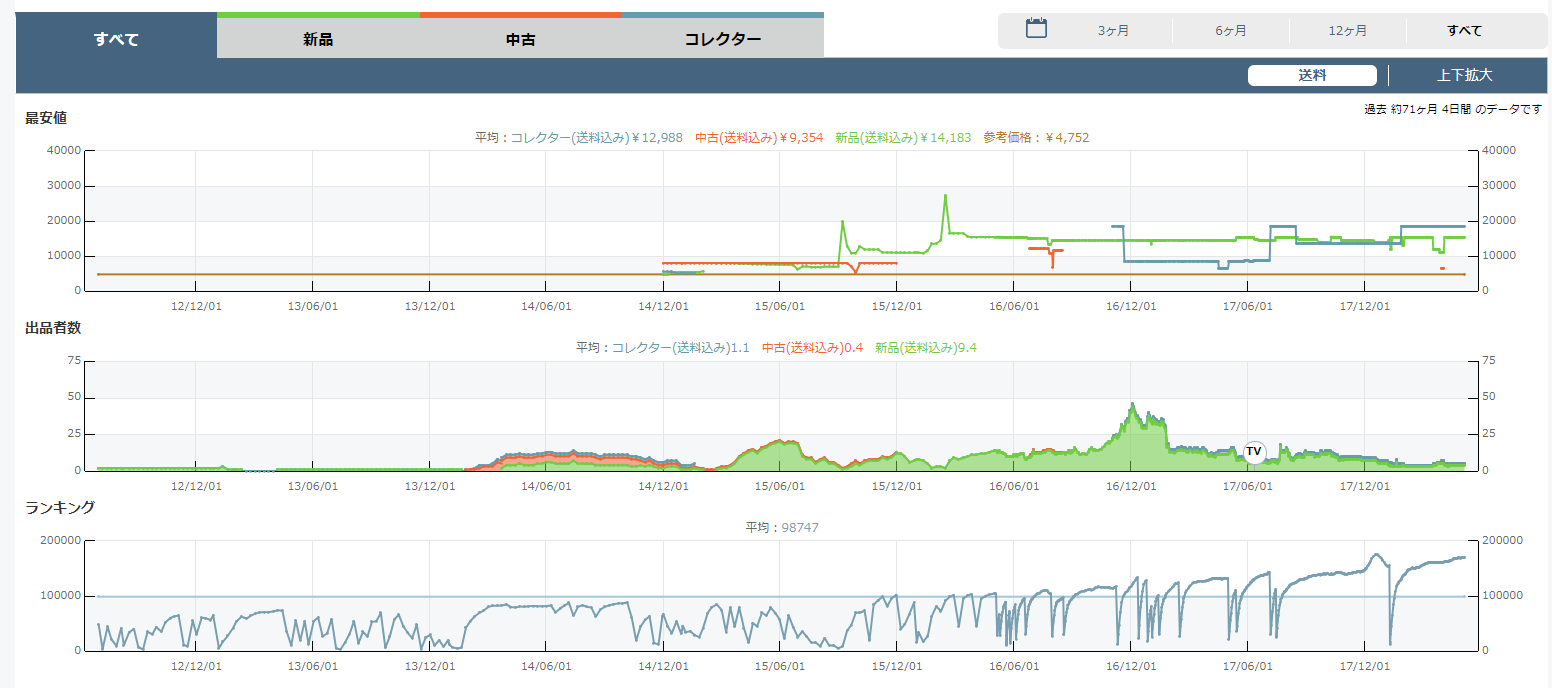1552x688 pixels.
Task: Click the ranking average 98747 label
Action: click(781, 527)
